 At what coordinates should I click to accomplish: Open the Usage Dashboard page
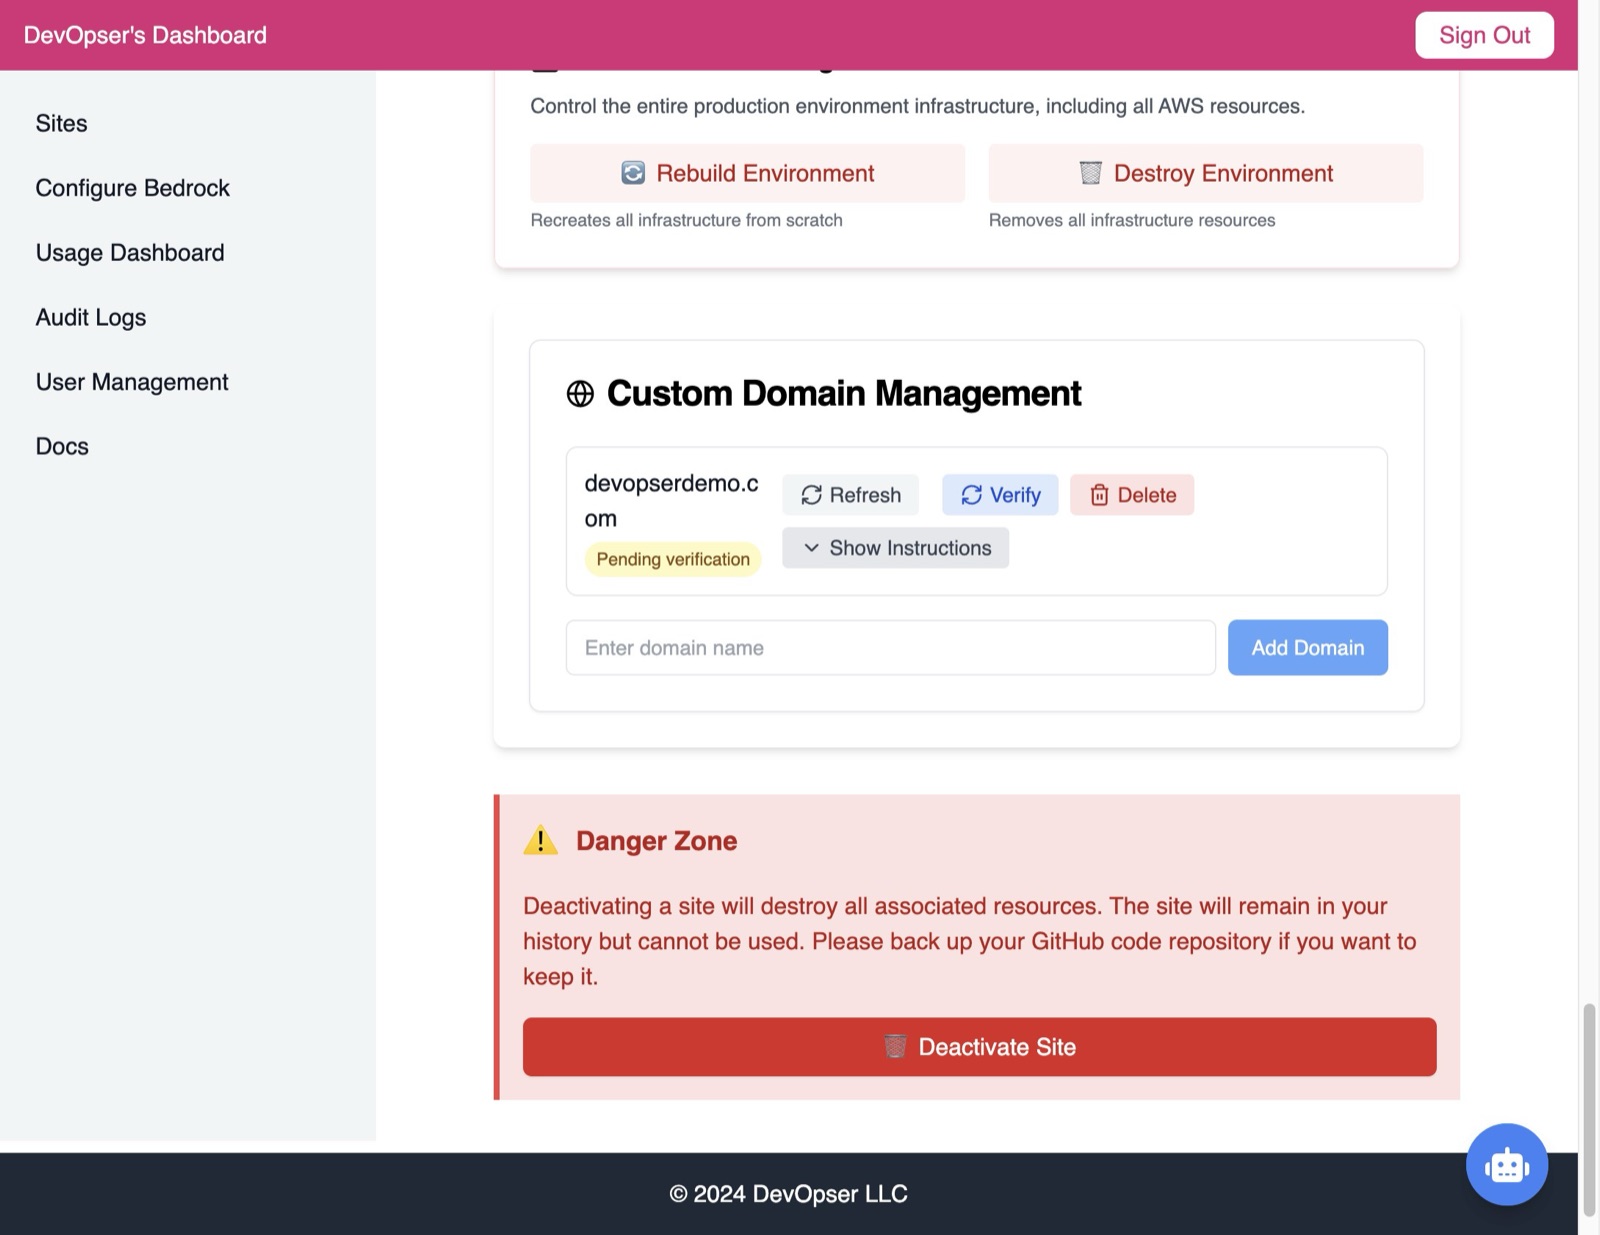(x=130, y=253)
